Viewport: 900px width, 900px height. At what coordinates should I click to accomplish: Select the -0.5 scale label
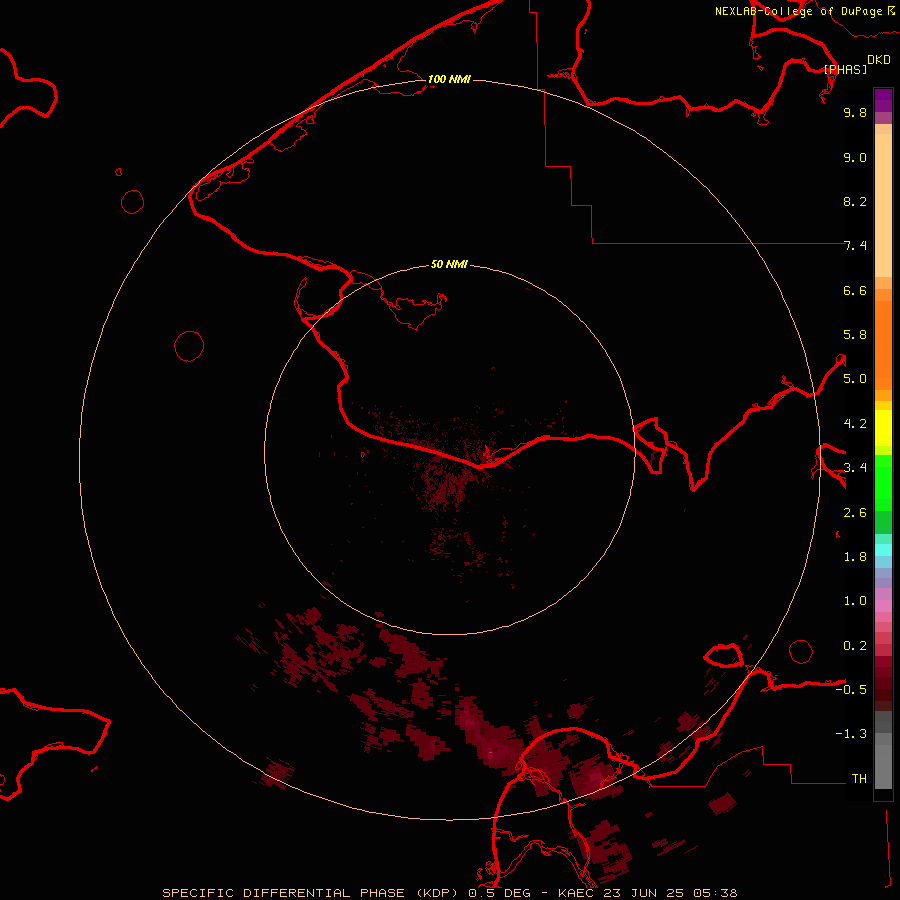click(x=851, y=689)
